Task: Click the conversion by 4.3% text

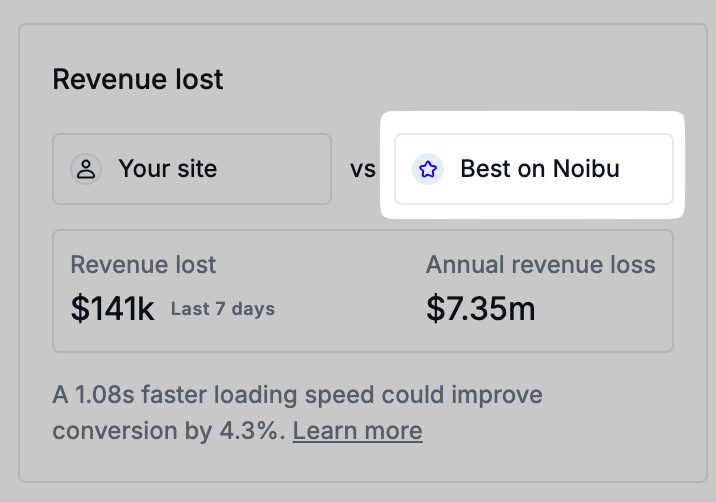Action: click(167, 431)
